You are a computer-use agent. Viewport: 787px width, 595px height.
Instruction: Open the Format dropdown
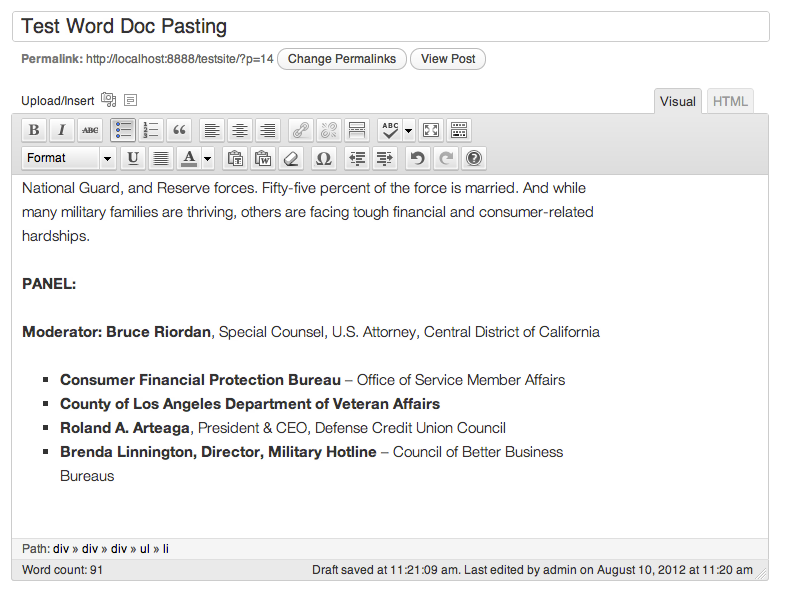tap(69, 158)
